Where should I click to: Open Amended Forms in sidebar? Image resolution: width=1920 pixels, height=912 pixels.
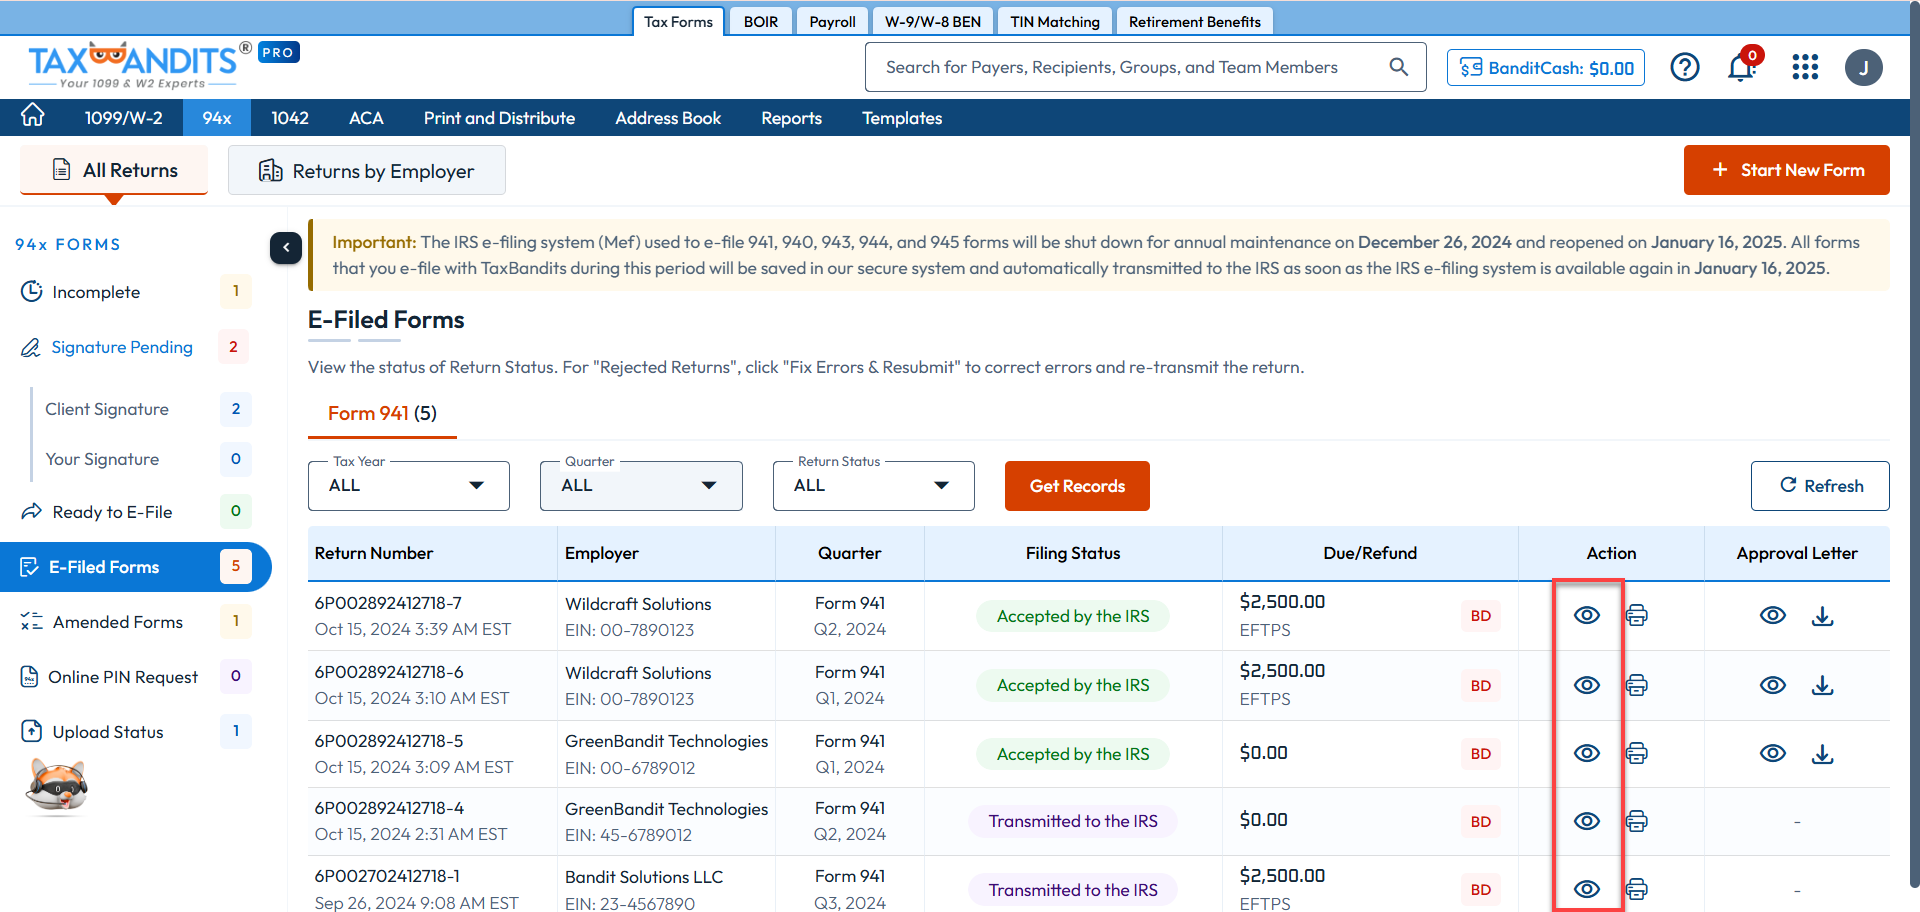(136, 622)
